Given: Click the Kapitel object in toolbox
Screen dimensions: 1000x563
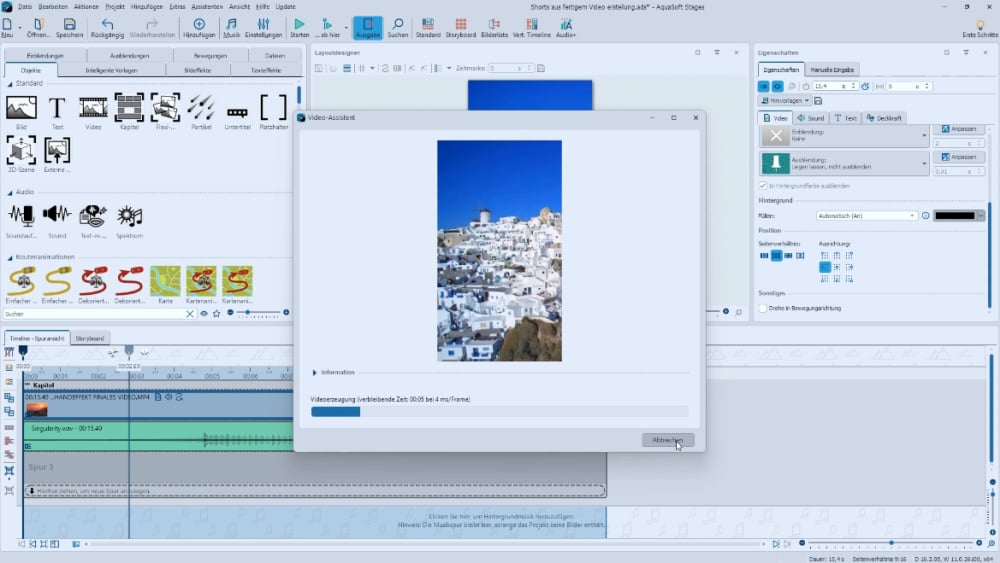Looking at the screenshot, I should pyautogui.click(x=129, y=108).
